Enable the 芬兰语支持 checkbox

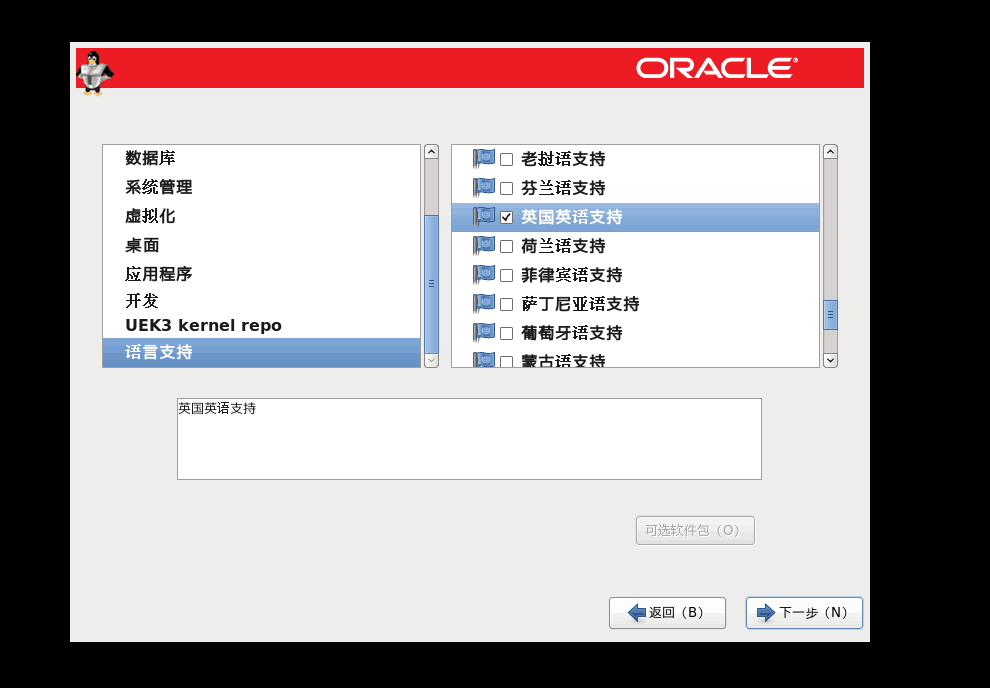pos(507,188)
